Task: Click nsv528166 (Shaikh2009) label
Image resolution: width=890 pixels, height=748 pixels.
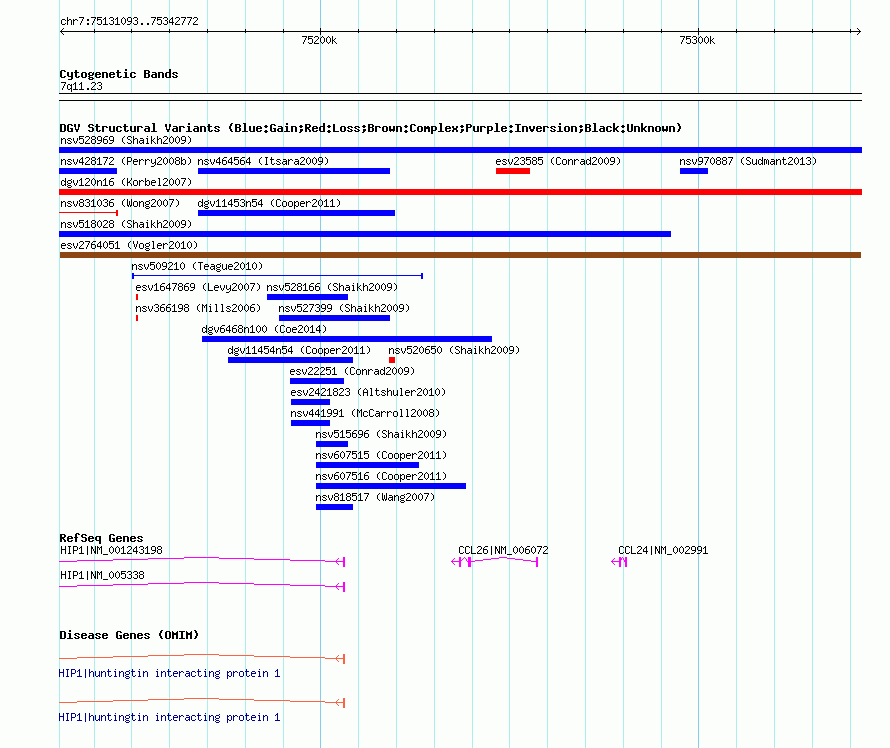Action: [x=332, y=287]
